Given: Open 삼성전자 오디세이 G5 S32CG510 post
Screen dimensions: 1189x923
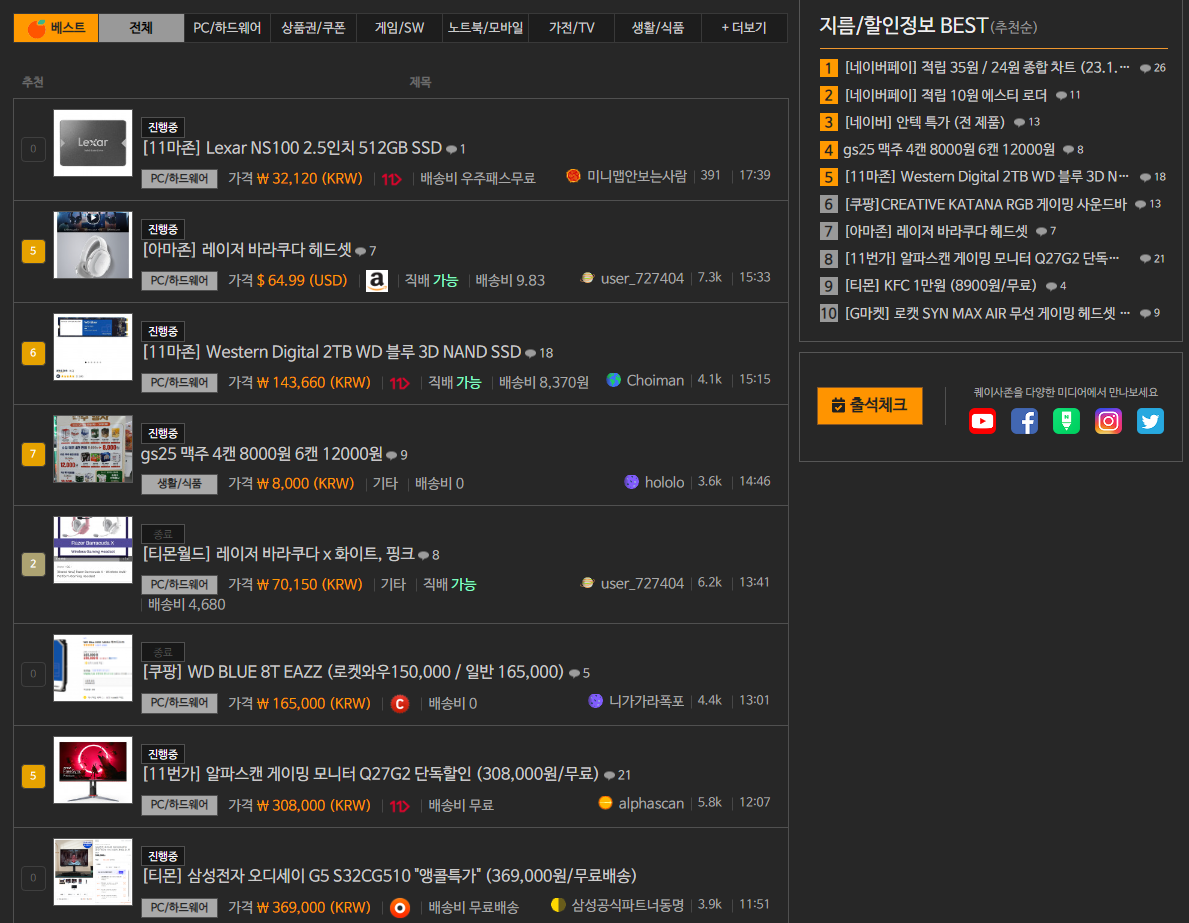Looking at the screenshot, I should 390,876.
